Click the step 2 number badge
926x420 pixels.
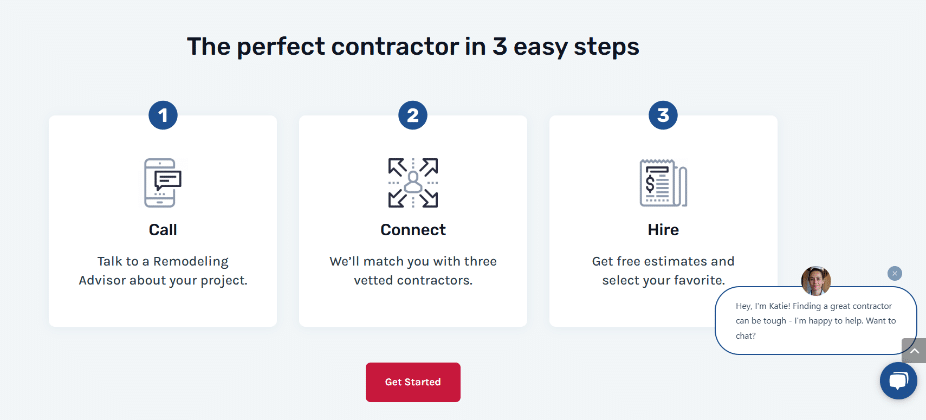pyautogui.click(x=413, y=115)
